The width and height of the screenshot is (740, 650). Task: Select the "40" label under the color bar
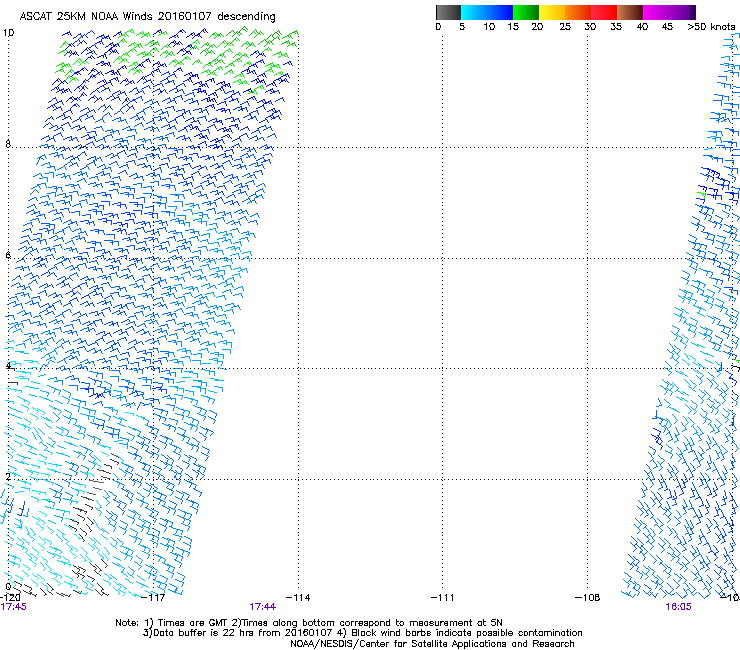[642, 27]
